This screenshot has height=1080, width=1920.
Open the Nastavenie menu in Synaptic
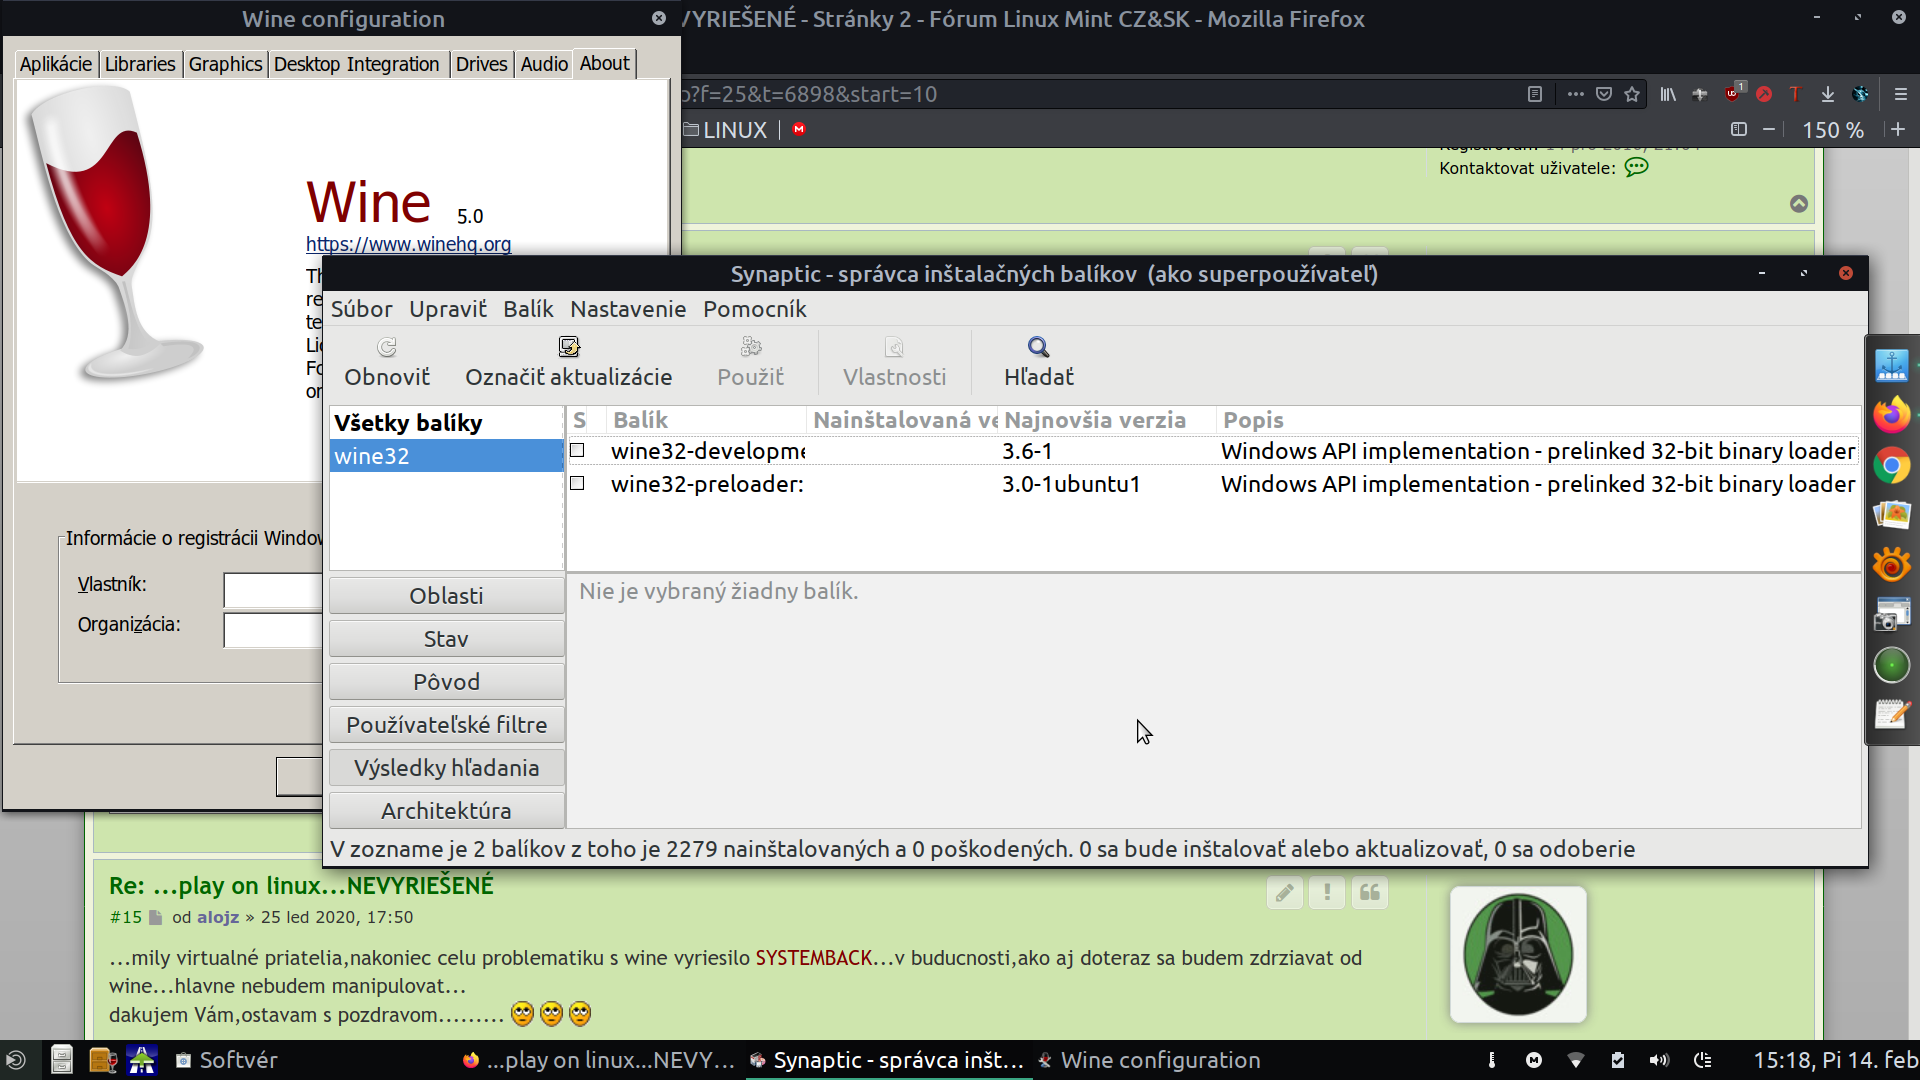(628, 309)
